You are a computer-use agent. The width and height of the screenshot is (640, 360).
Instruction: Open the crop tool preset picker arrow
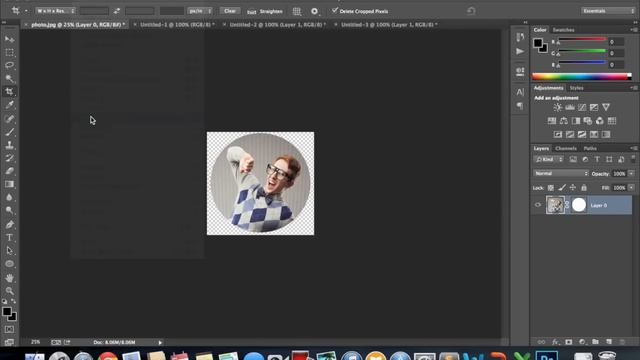point(26,11)
